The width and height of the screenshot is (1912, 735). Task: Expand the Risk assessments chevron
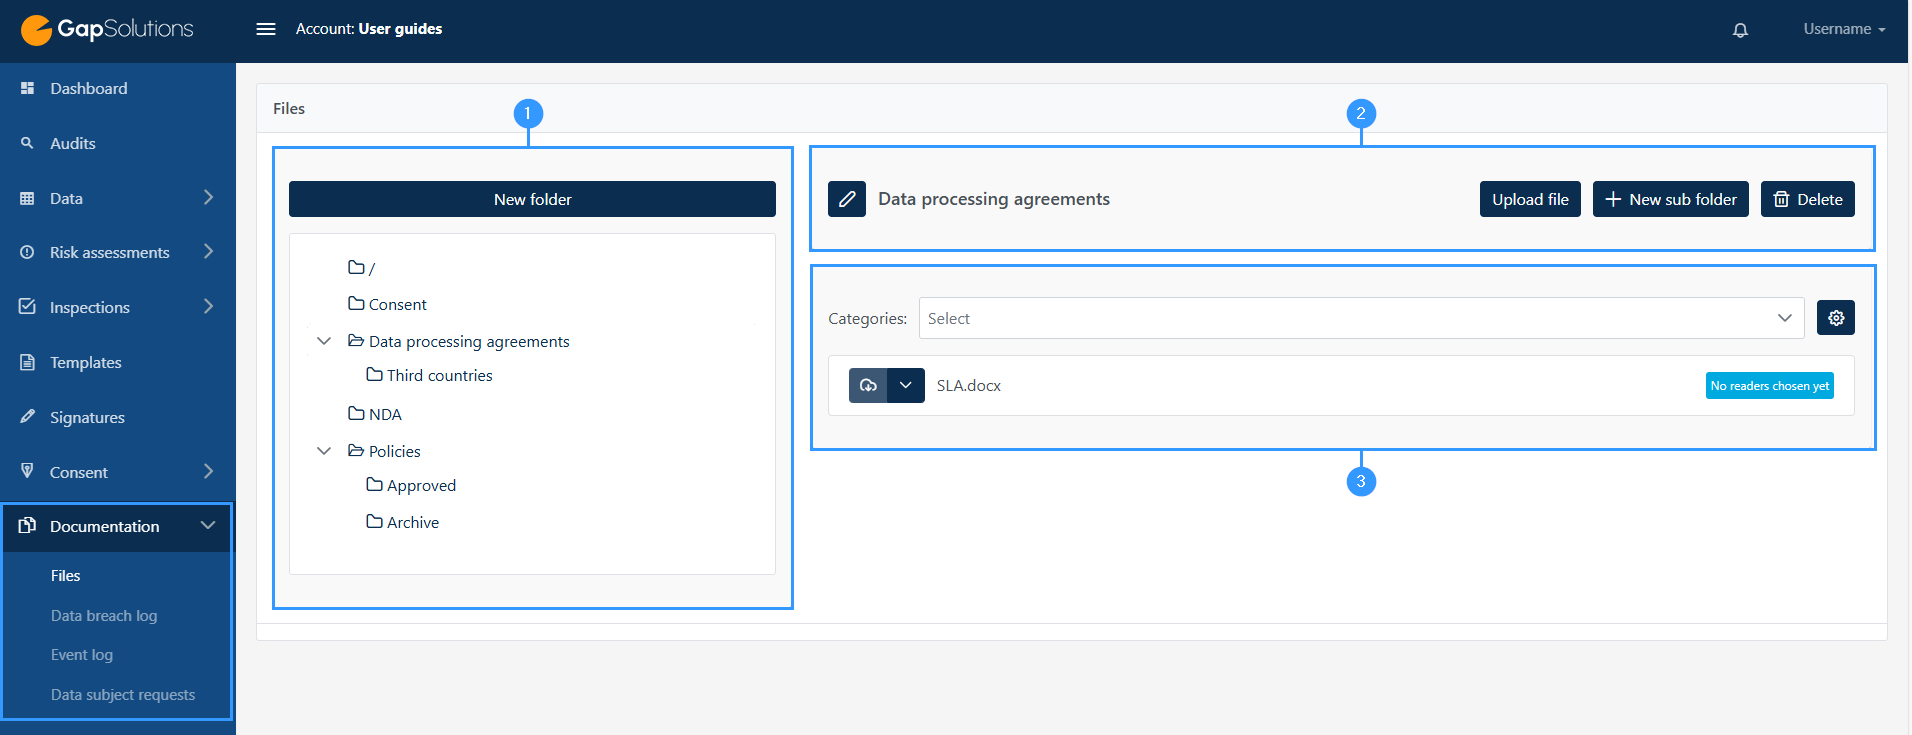tap(208, 251)
